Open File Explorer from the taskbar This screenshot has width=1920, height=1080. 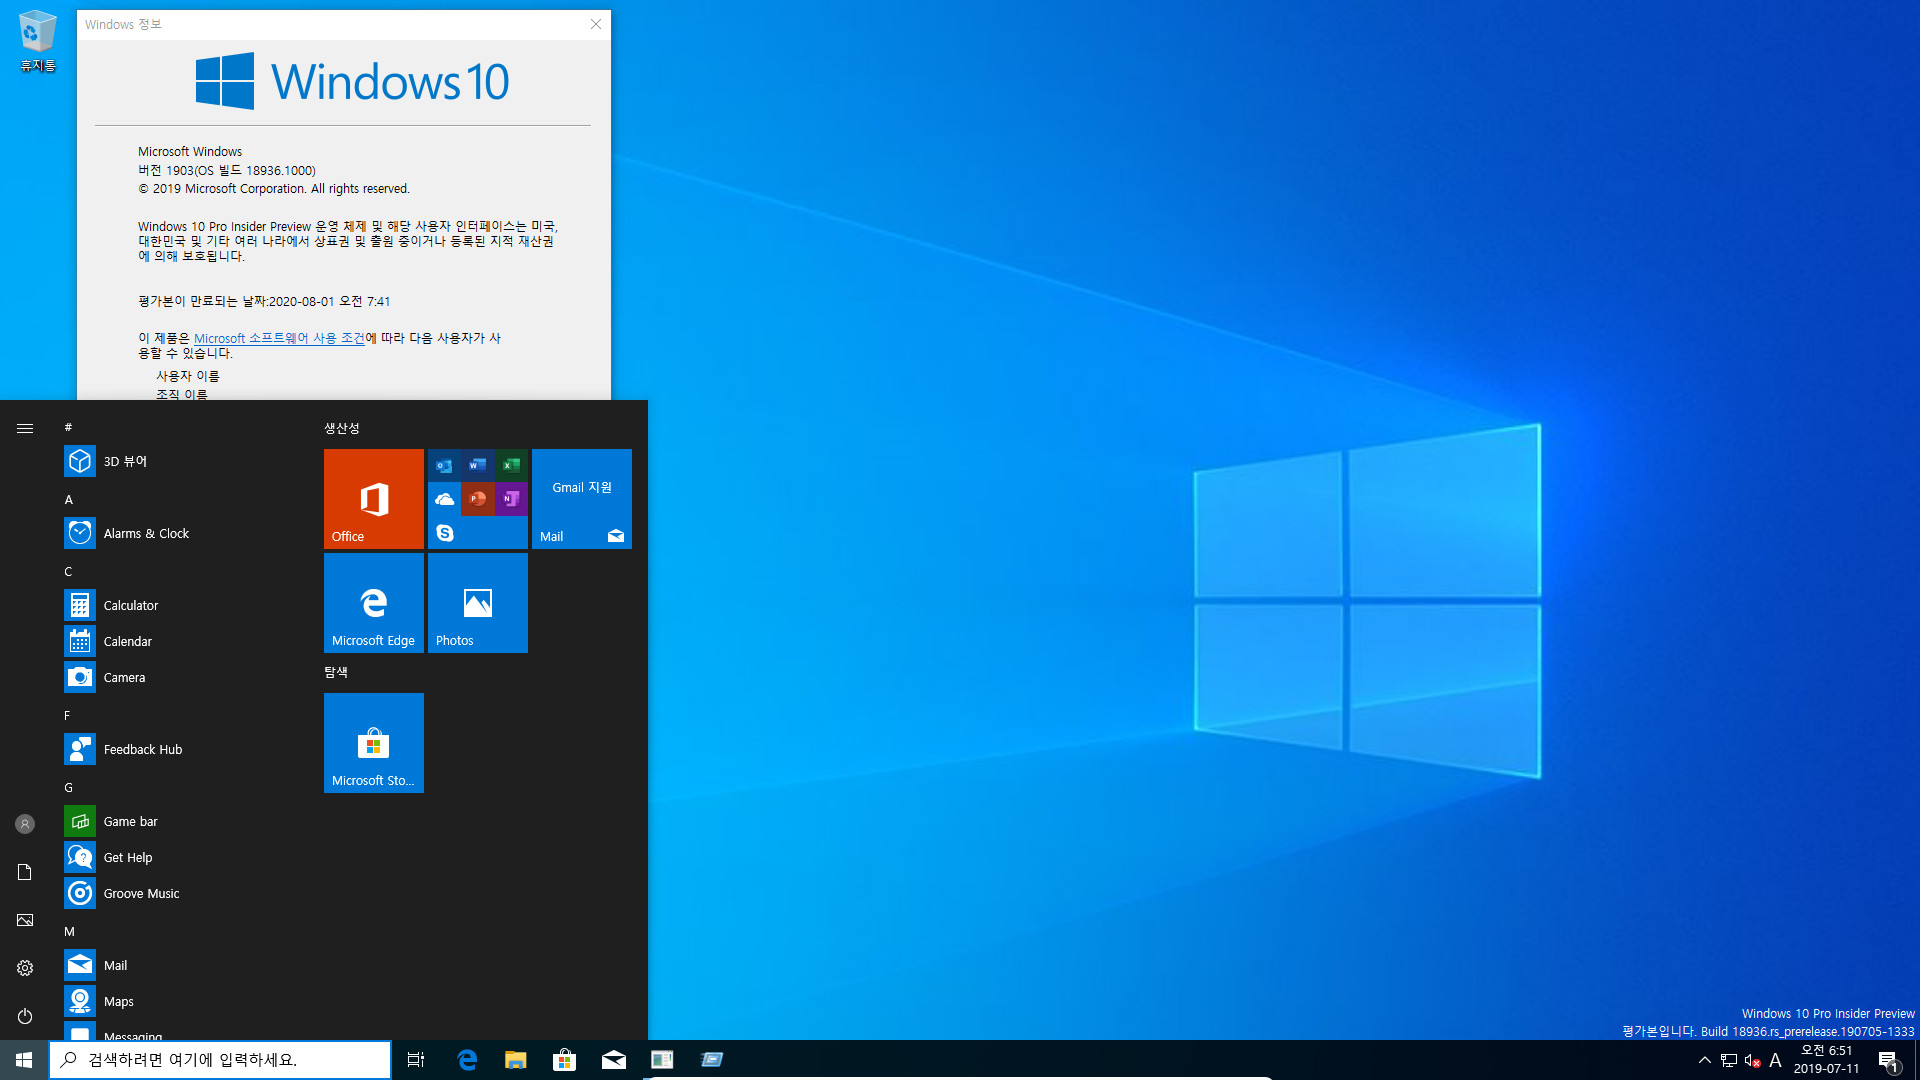click(x=516, y=1060)
